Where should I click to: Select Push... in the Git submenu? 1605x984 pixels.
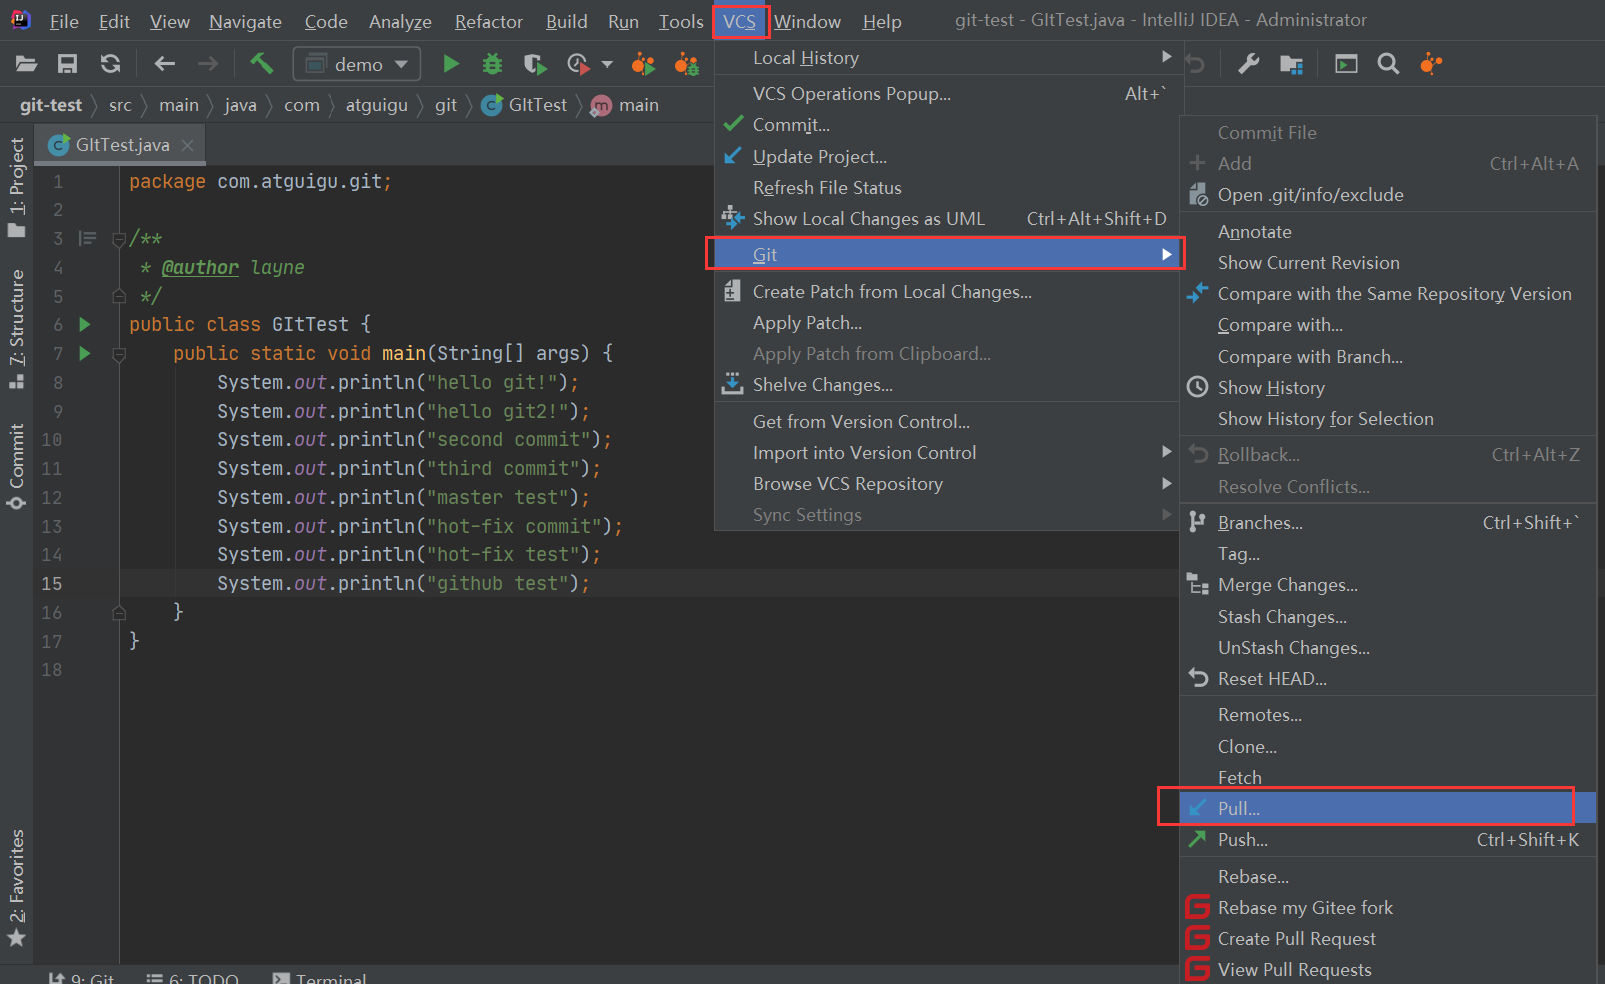[x=1388, y=840]
